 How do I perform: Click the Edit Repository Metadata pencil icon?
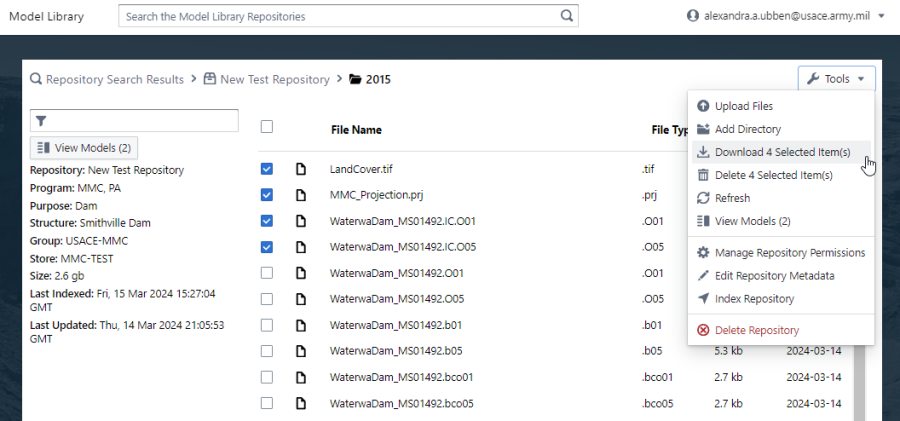click(703, 276)
